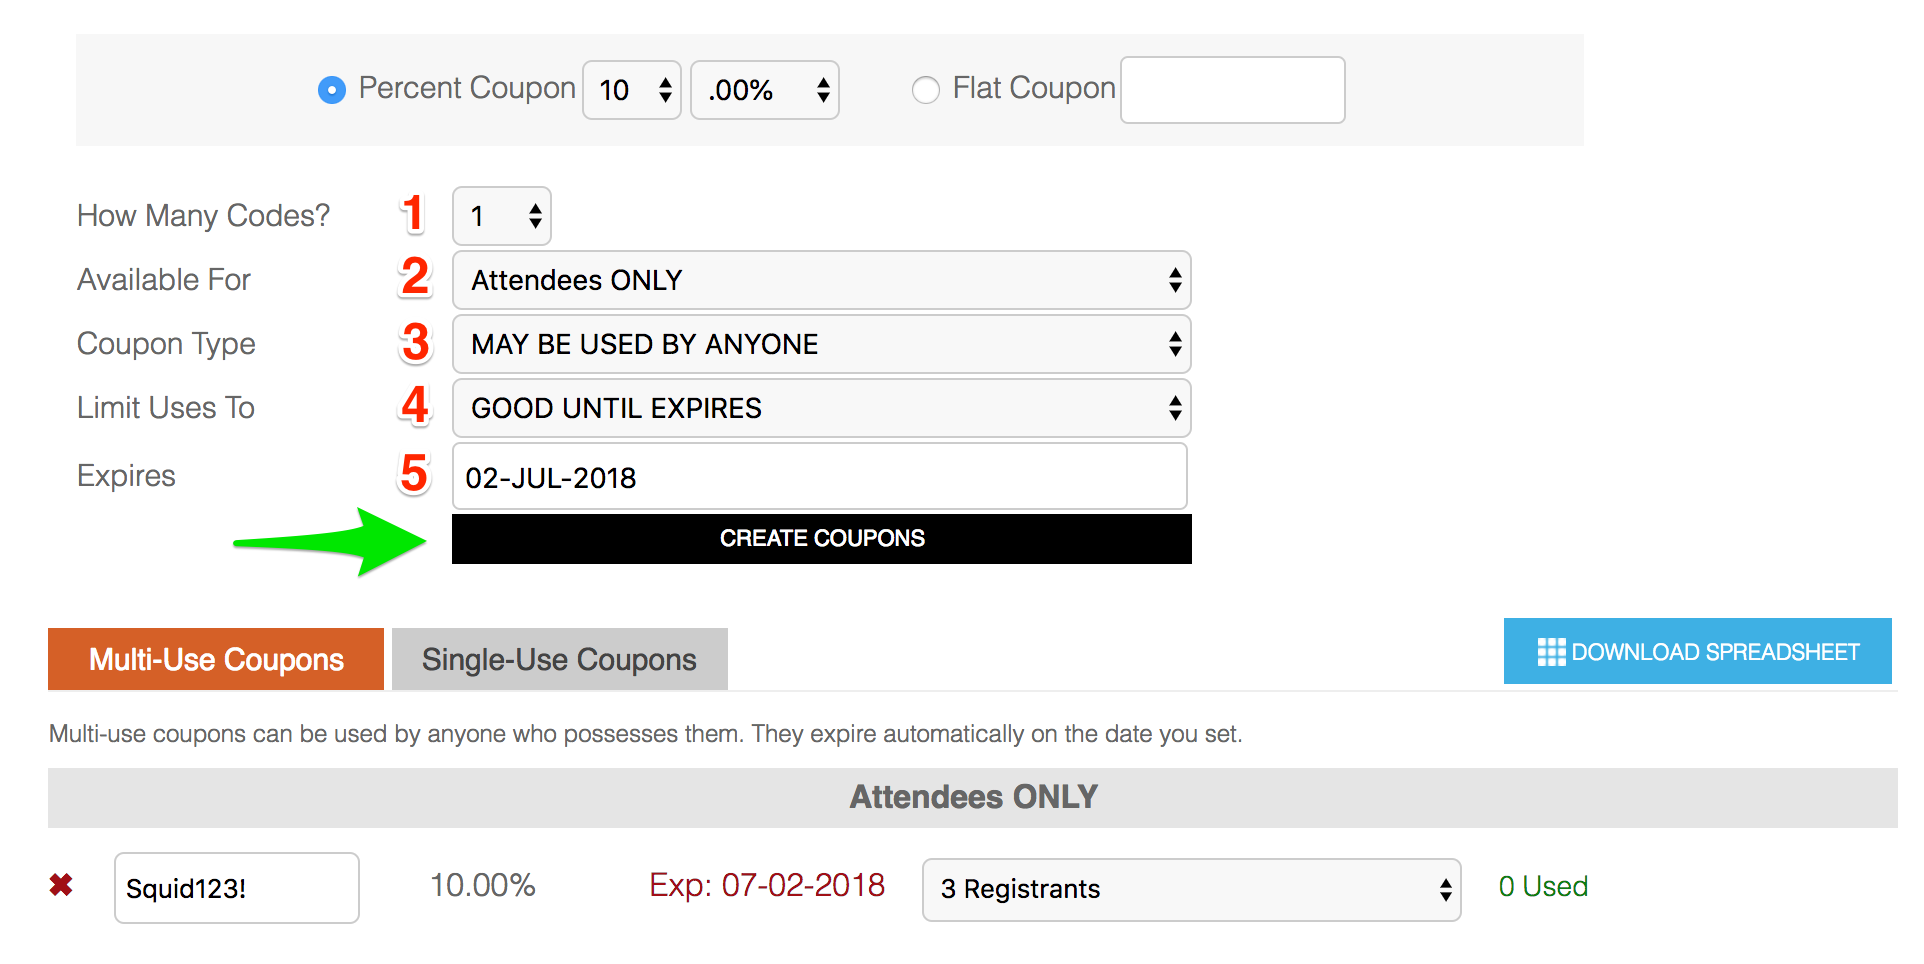Click the DOWNLOAD SPREADSHEET button
1924x964 pixels.
click(x=1698, y=651)
